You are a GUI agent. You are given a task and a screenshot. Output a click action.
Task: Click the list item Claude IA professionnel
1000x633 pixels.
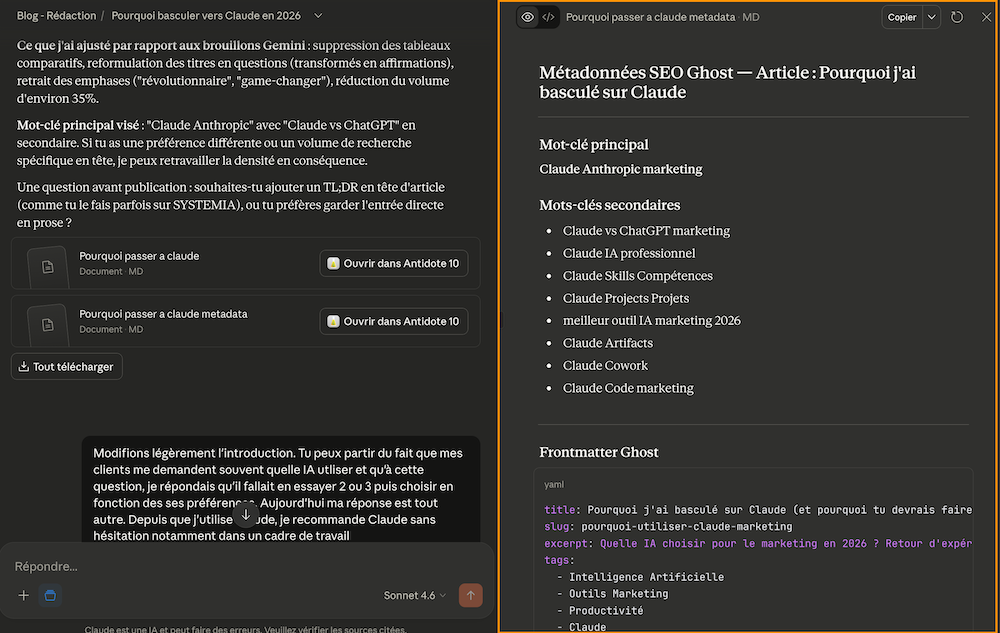click(x=629, y=253)
